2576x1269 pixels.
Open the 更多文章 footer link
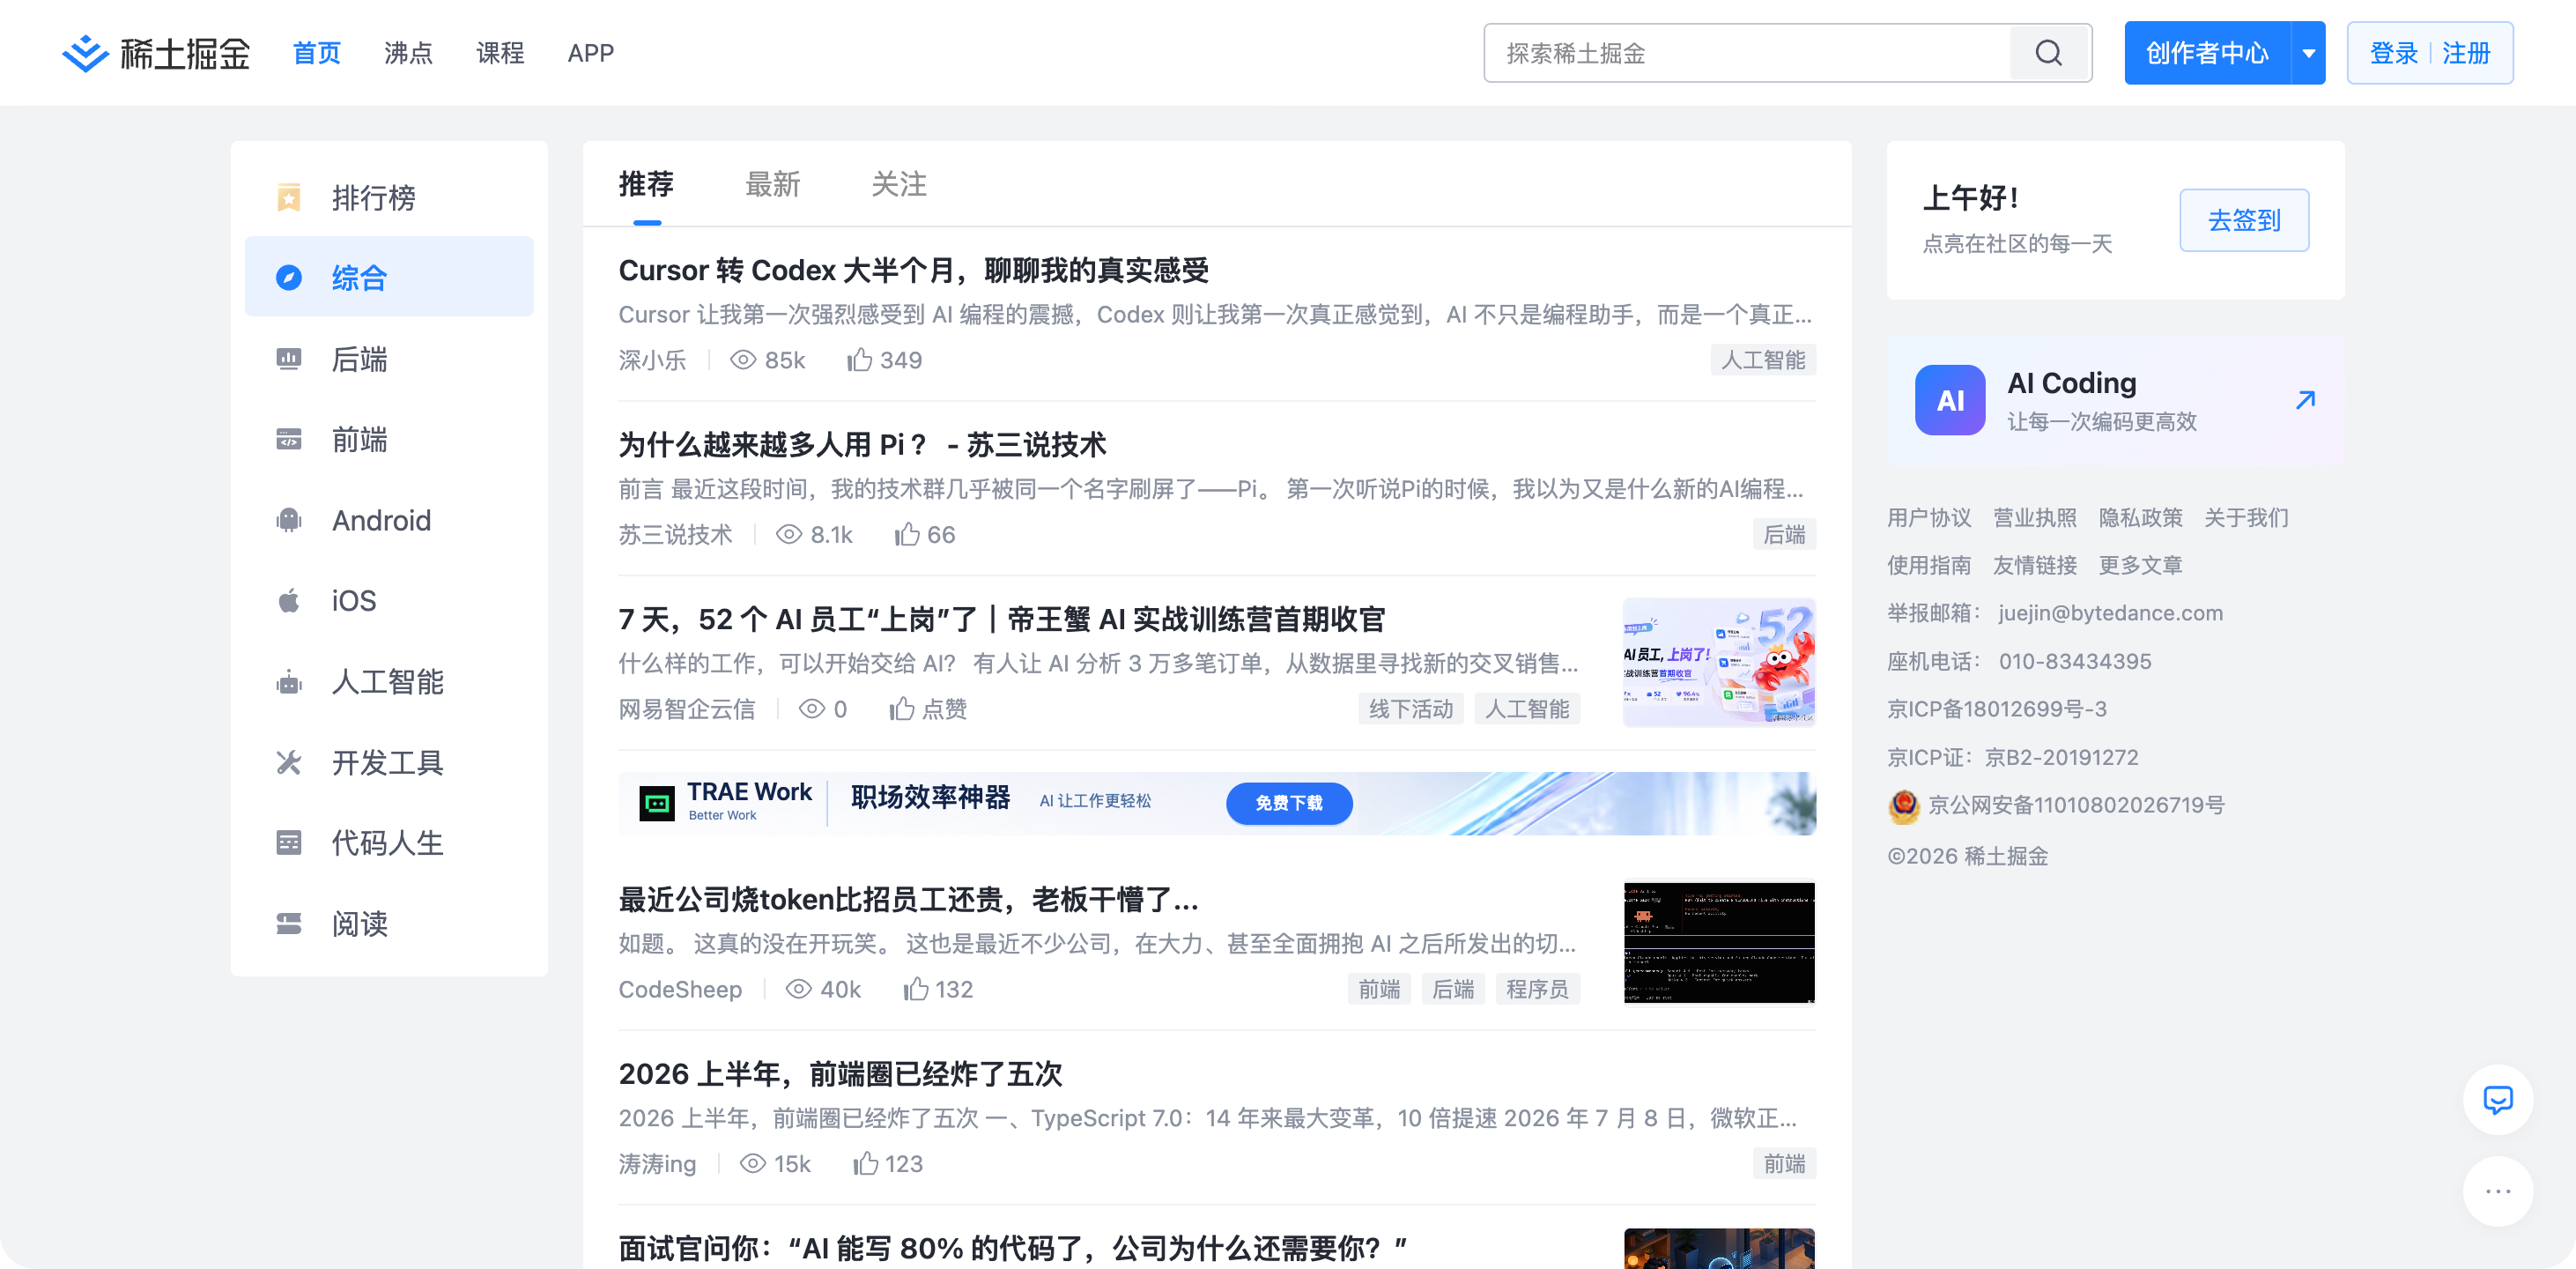pyautogui.click(x=2140, y=565)
